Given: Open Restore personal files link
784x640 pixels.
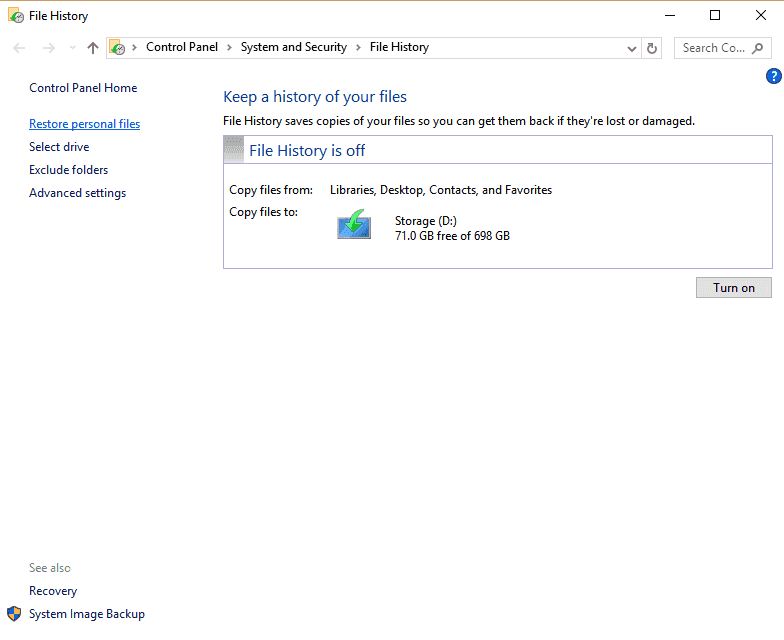Looking at the screenshot, I should click(x=84, y=124).
